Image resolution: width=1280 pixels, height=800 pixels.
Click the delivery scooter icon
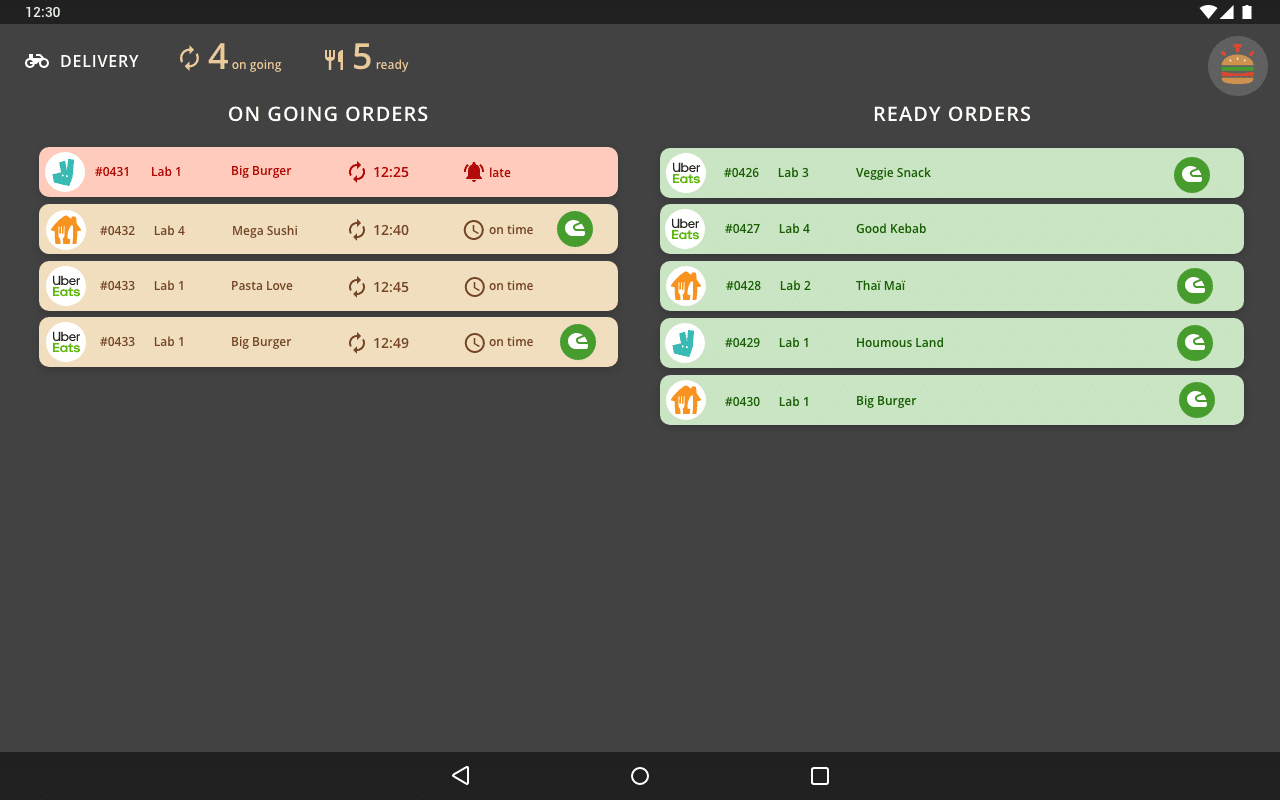tap(37, 61)
